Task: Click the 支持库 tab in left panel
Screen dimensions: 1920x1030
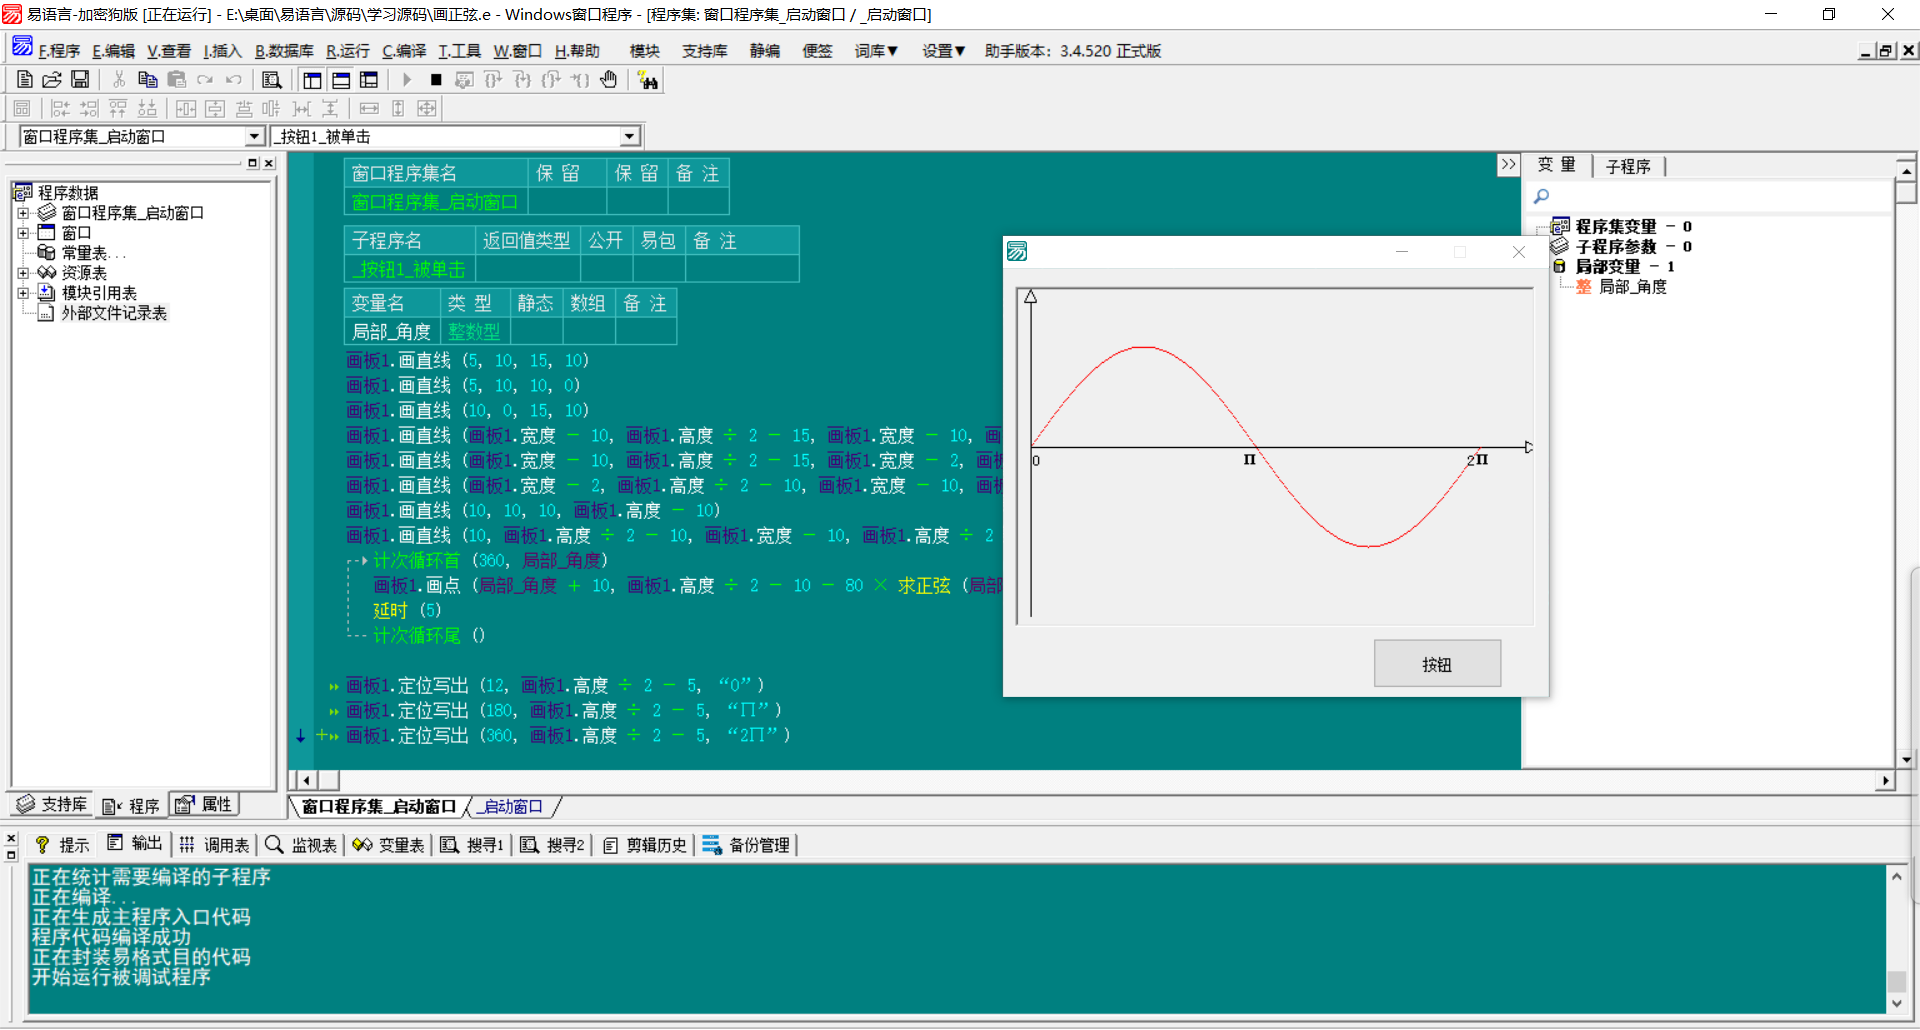Action: (x=52, y=805)
